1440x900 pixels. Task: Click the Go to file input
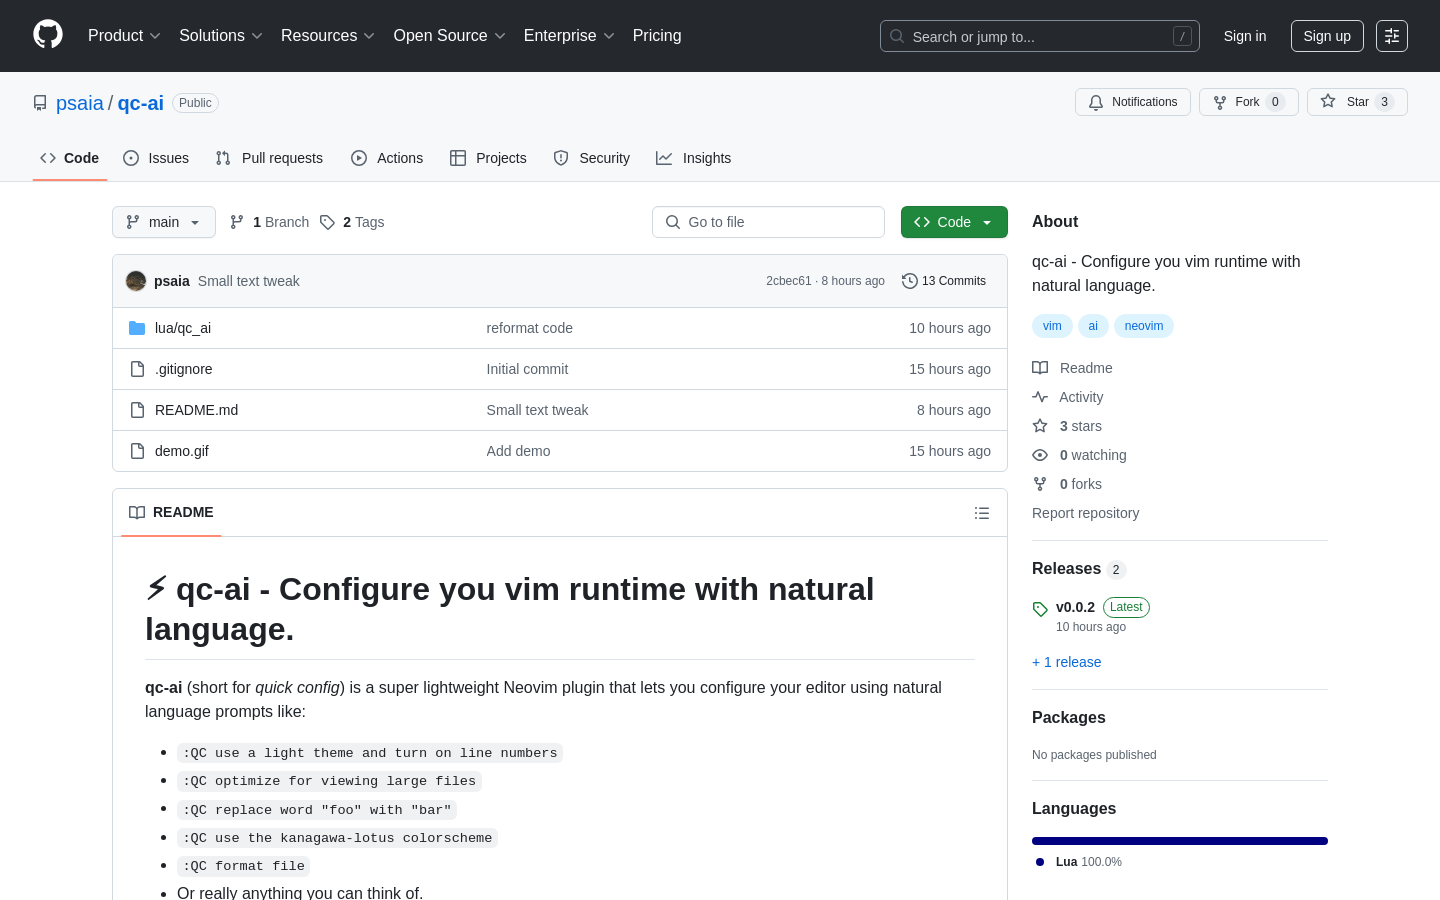pyautogui.click(x=768, y=222)
